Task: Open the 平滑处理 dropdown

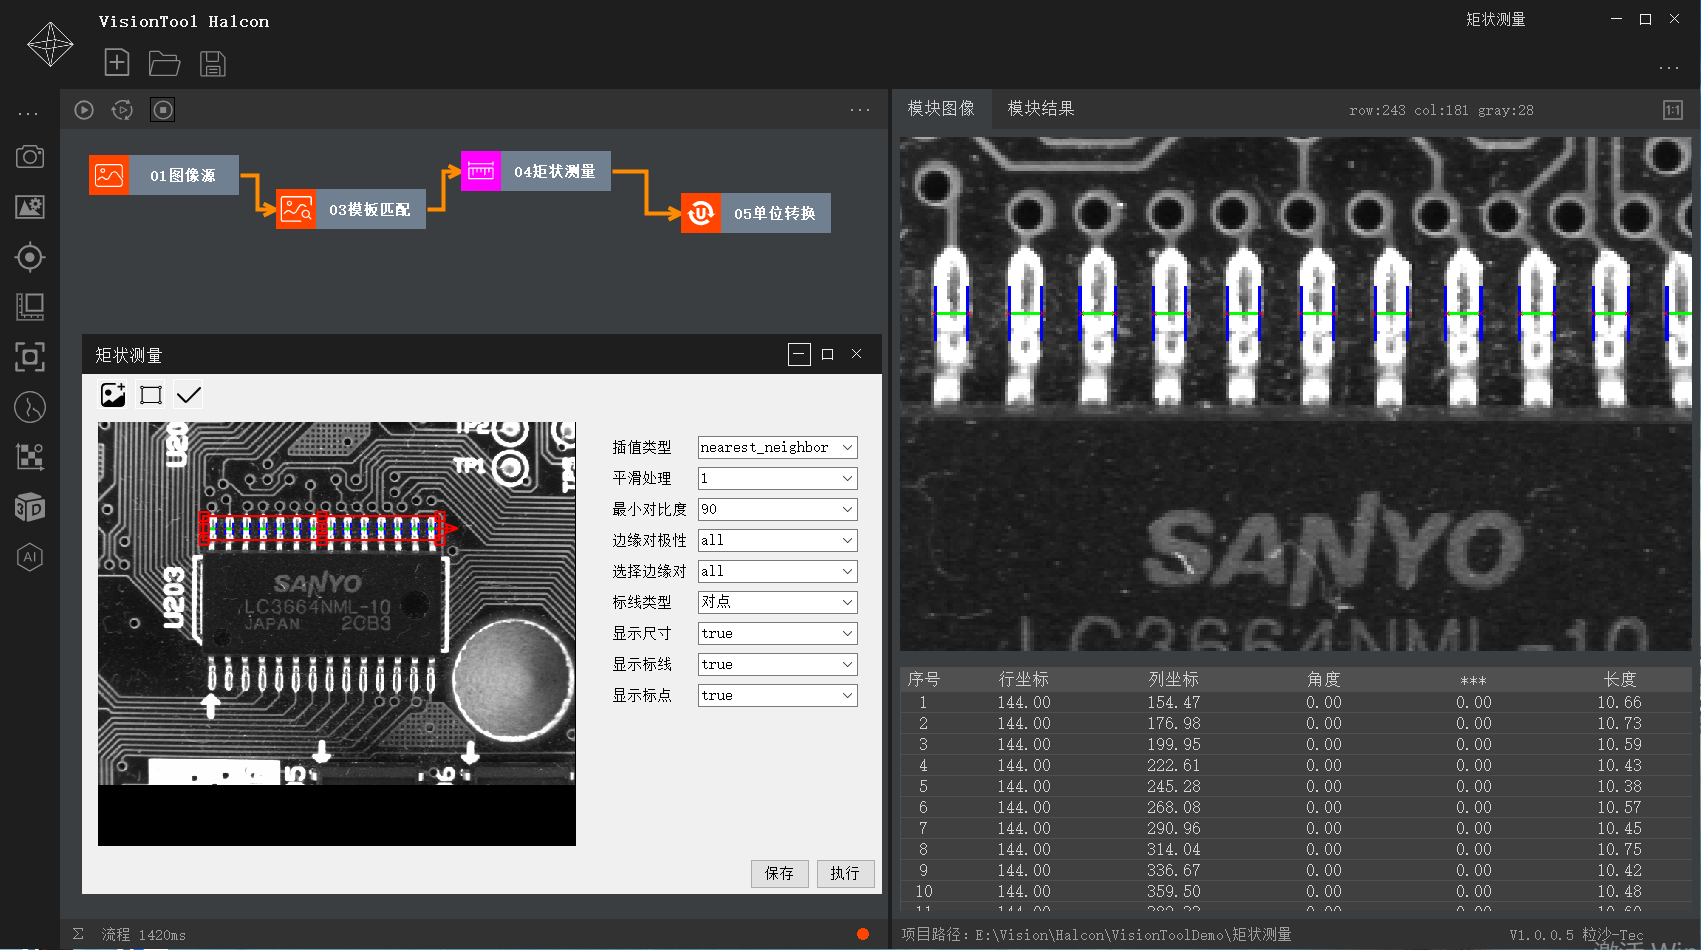Action: point(777,478)
